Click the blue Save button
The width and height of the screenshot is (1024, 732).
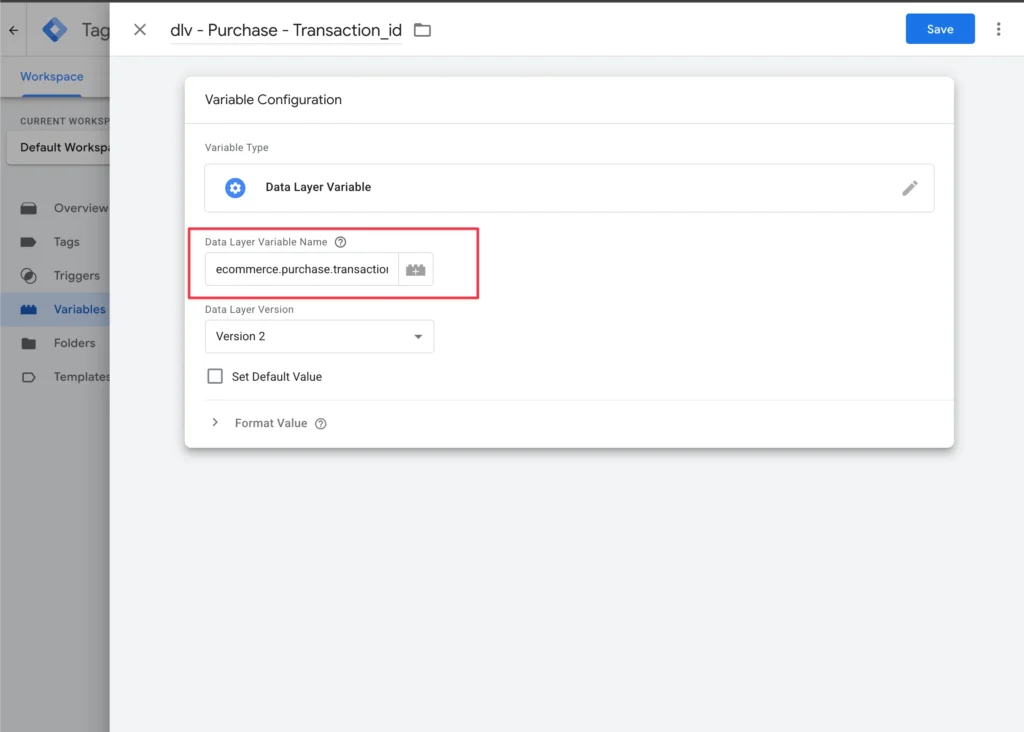[939, 30]
